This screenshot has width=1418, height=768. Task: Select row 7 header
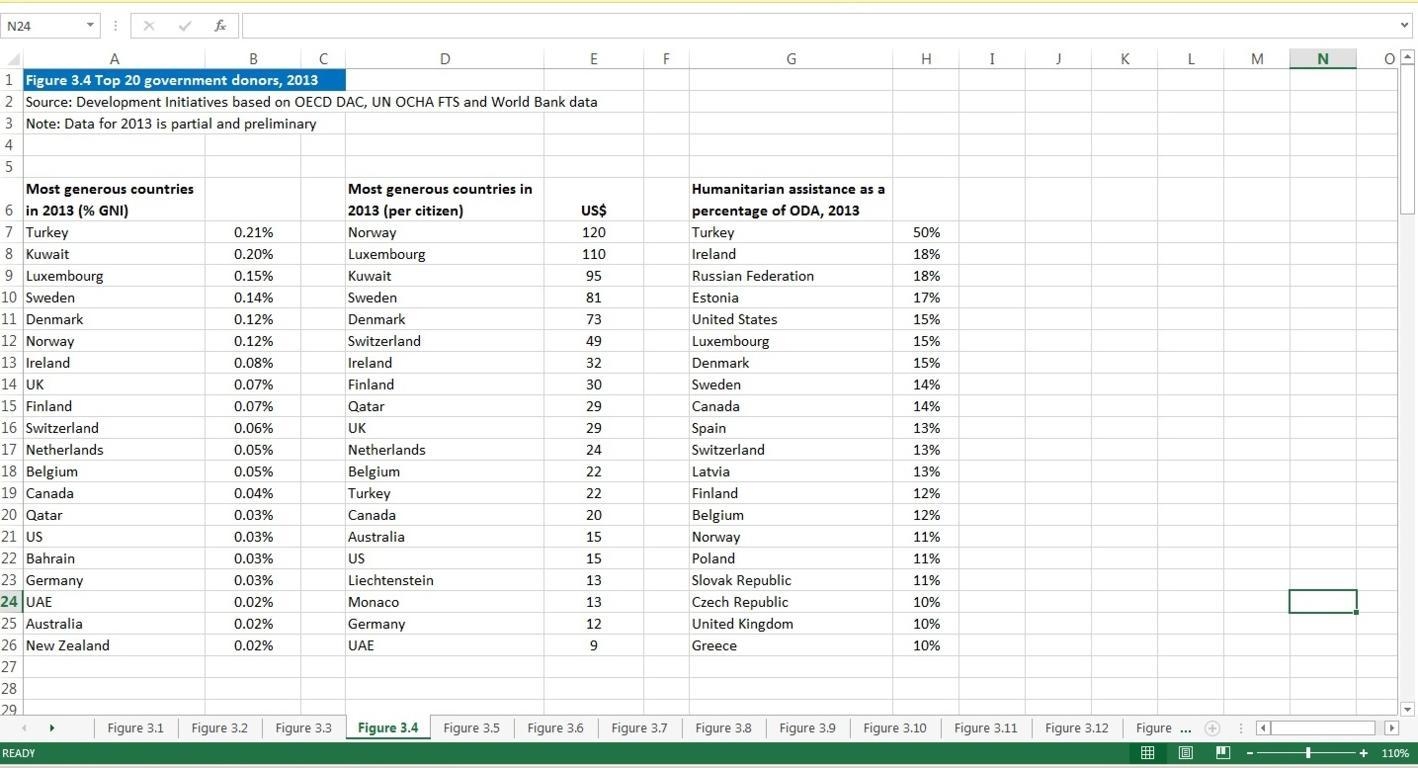click(10, 232)
